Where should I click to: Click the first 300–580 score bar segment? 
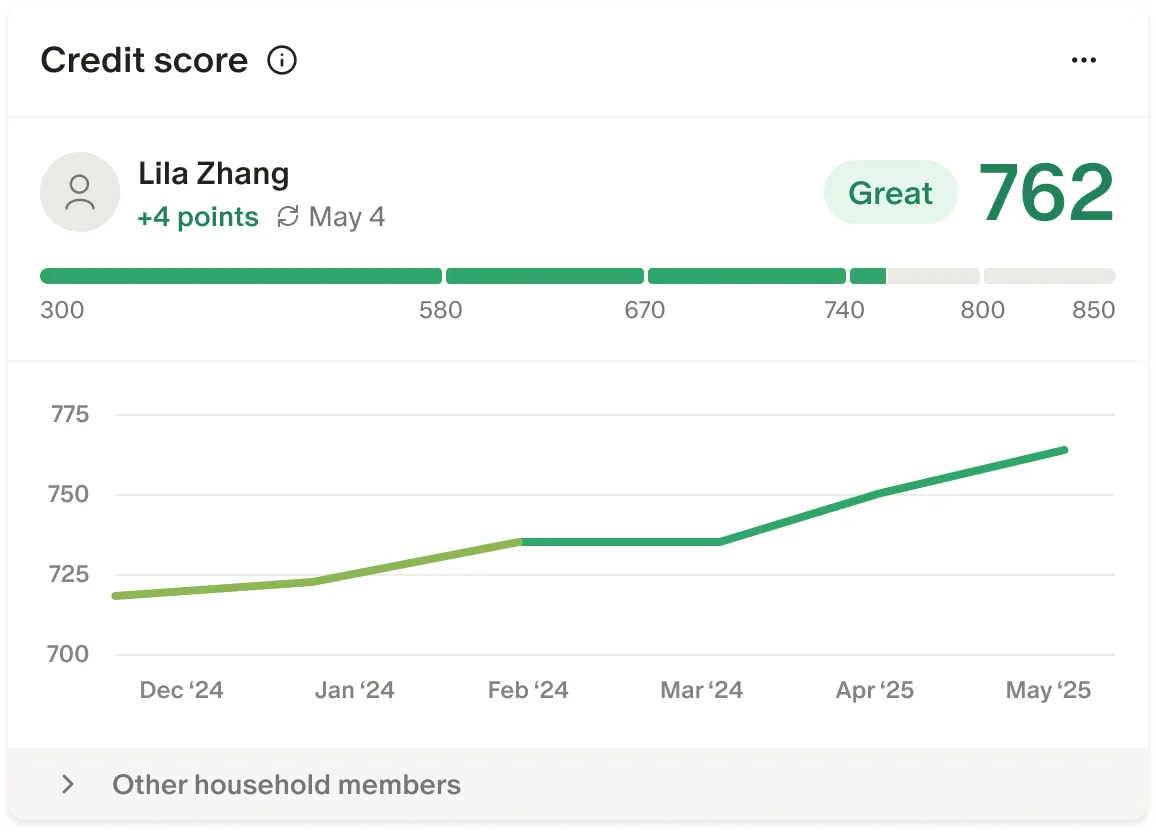click(241, 276)
